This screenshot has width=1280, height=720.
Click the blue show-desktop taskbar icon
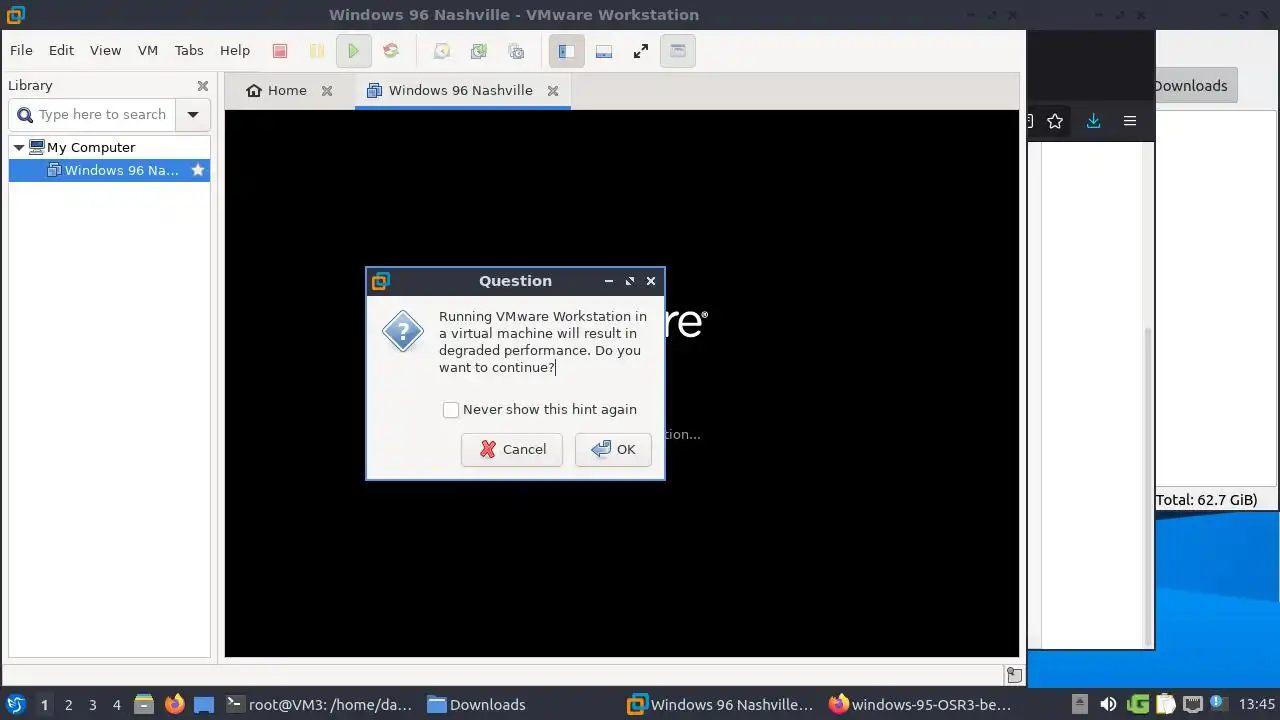point(204,704)
